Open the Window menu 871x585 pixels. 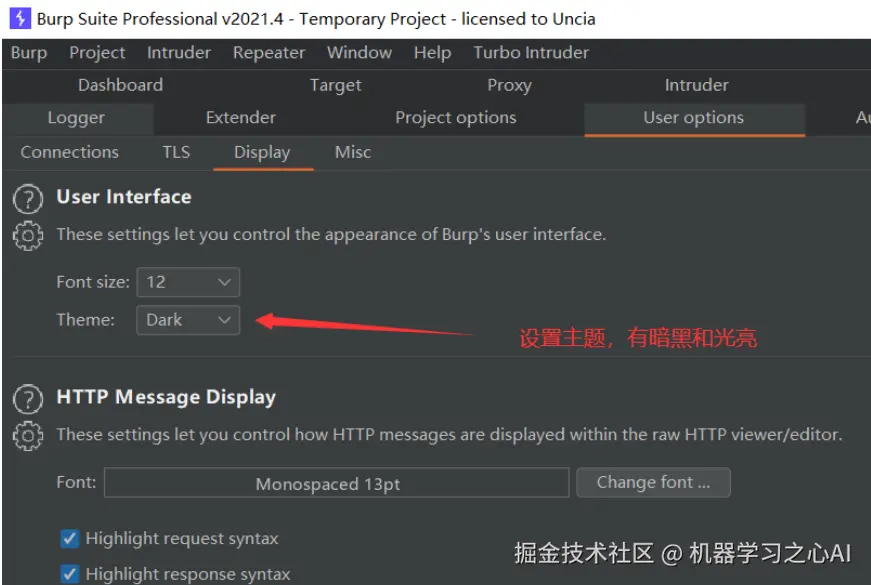359,53
